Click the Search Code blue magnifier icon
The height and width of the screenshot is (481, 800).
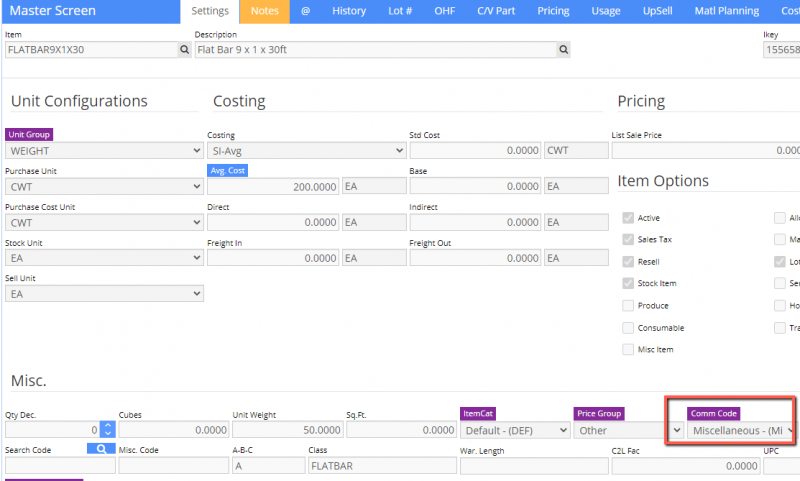click(x=101, y=449)
